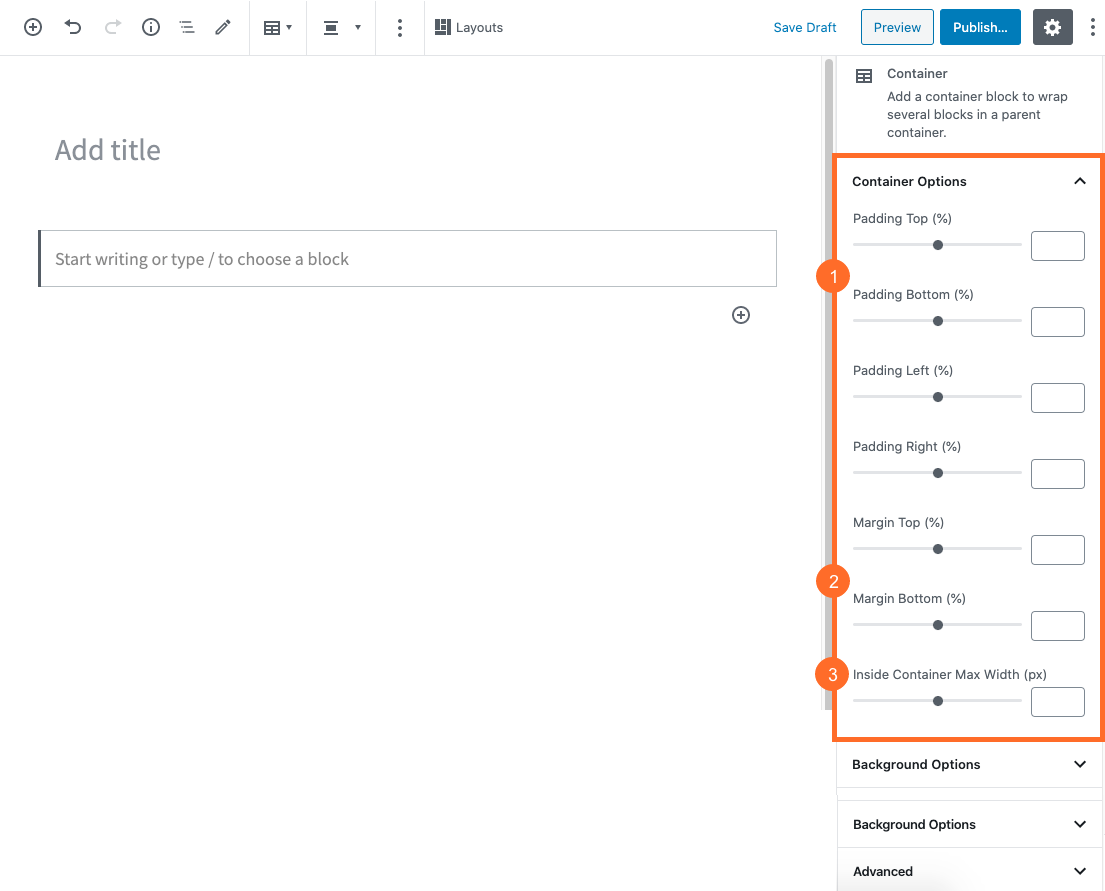Open the container block type dropdown
Viewport: 1105px width, 891px height.
pyautogui.click(x=278, y=28)
